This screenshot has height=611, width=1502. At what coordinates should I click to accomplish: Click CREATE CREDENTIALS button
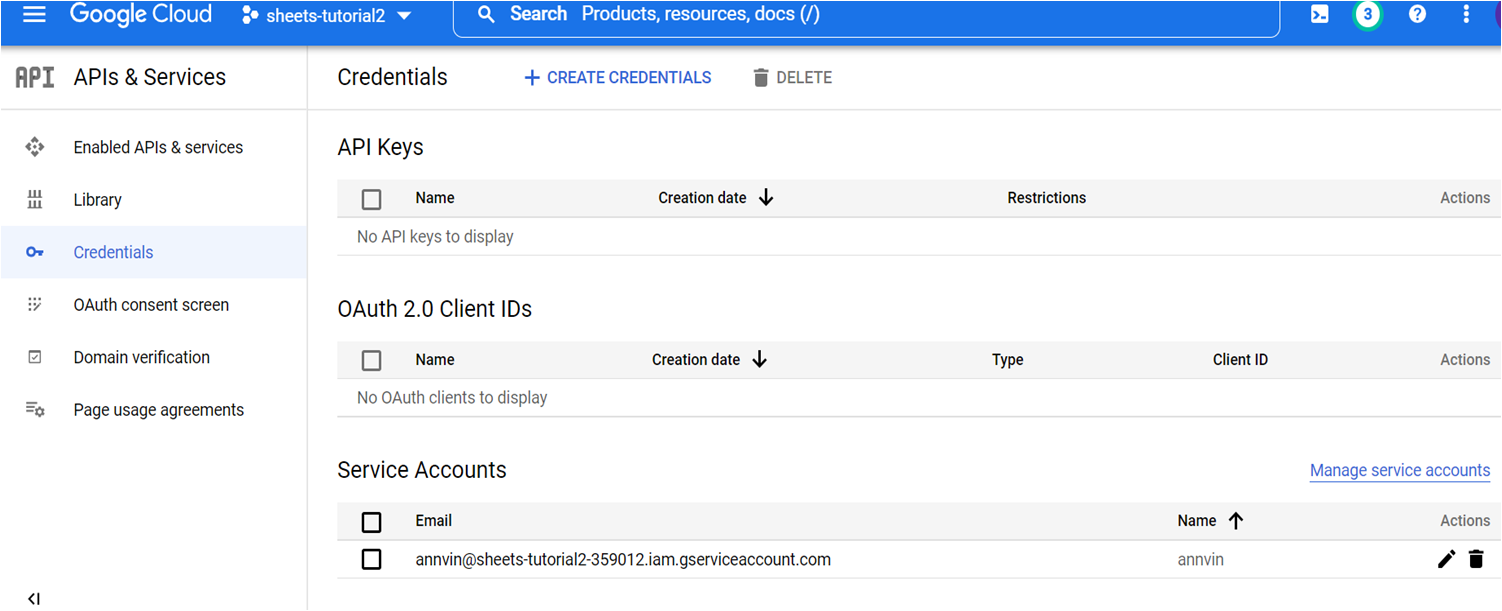[x=617, y=77]
